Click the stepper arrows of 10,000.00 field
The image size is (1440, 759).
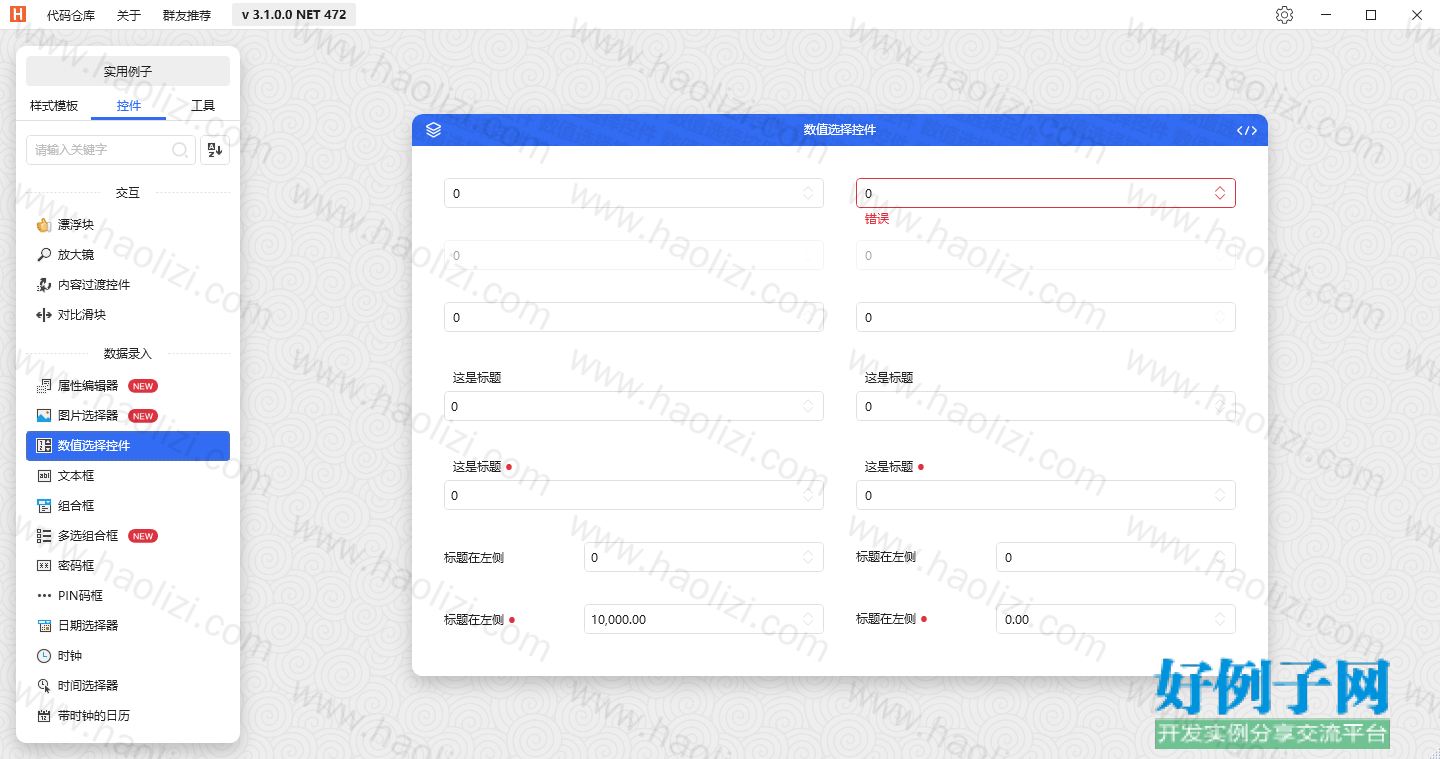[808, 619]
